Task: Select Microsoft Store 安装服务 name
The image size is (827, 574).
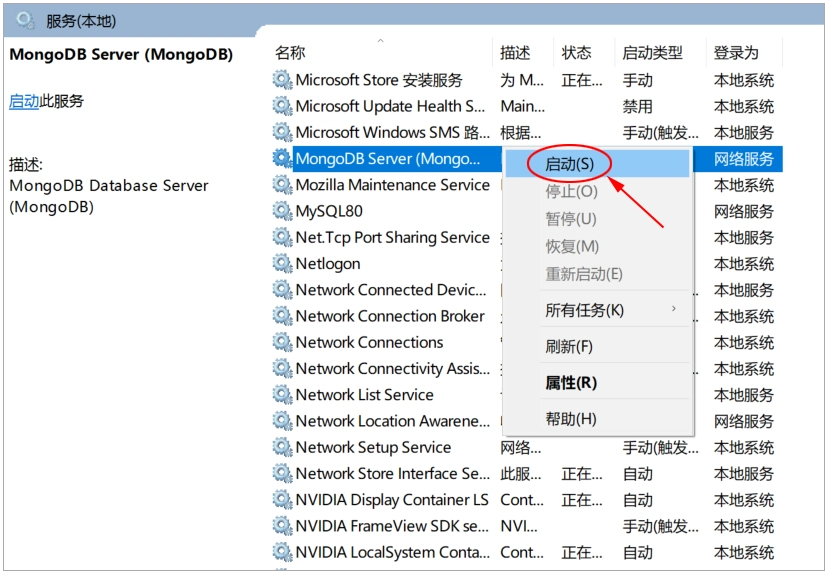Action: (x=379, y=80)
